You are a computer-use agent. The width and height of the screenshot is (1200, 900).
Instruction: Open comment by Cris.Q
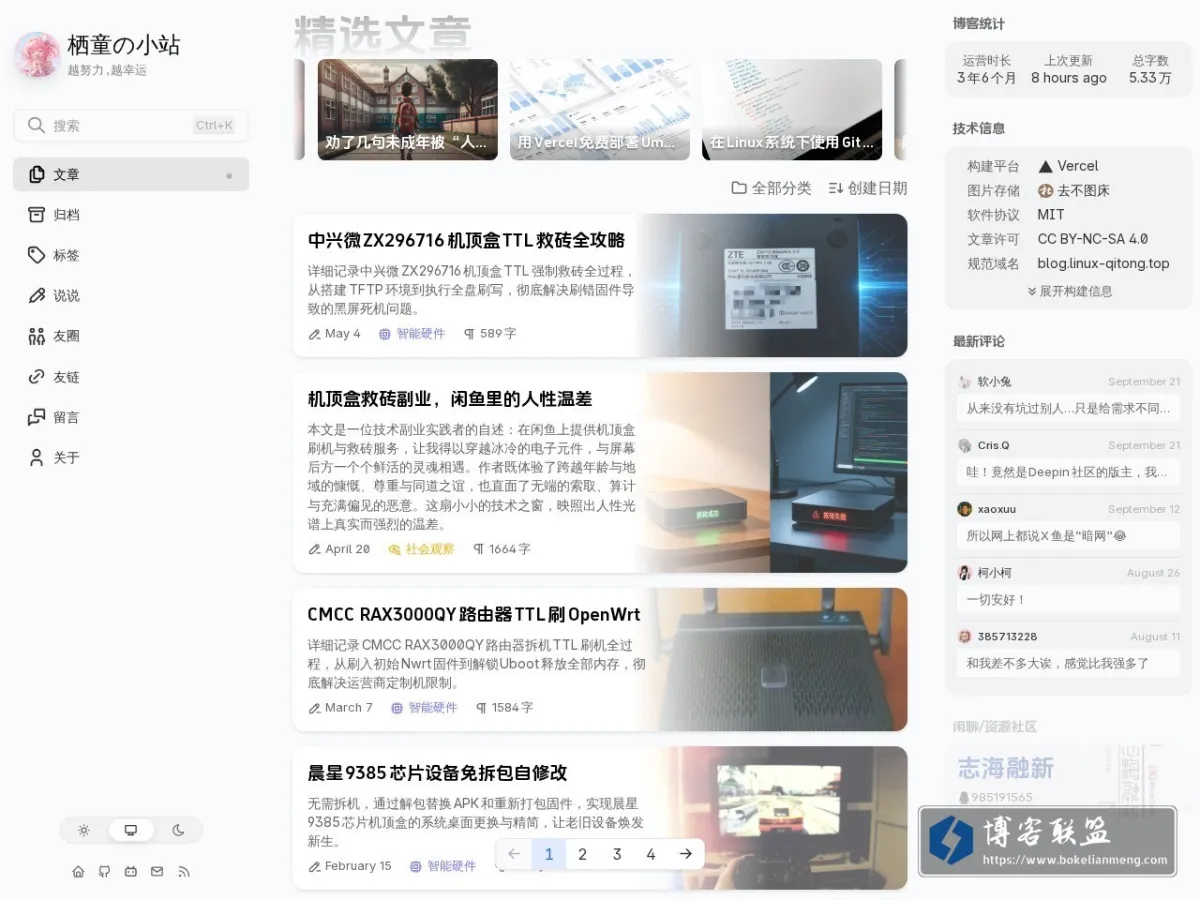[1068, 461]
